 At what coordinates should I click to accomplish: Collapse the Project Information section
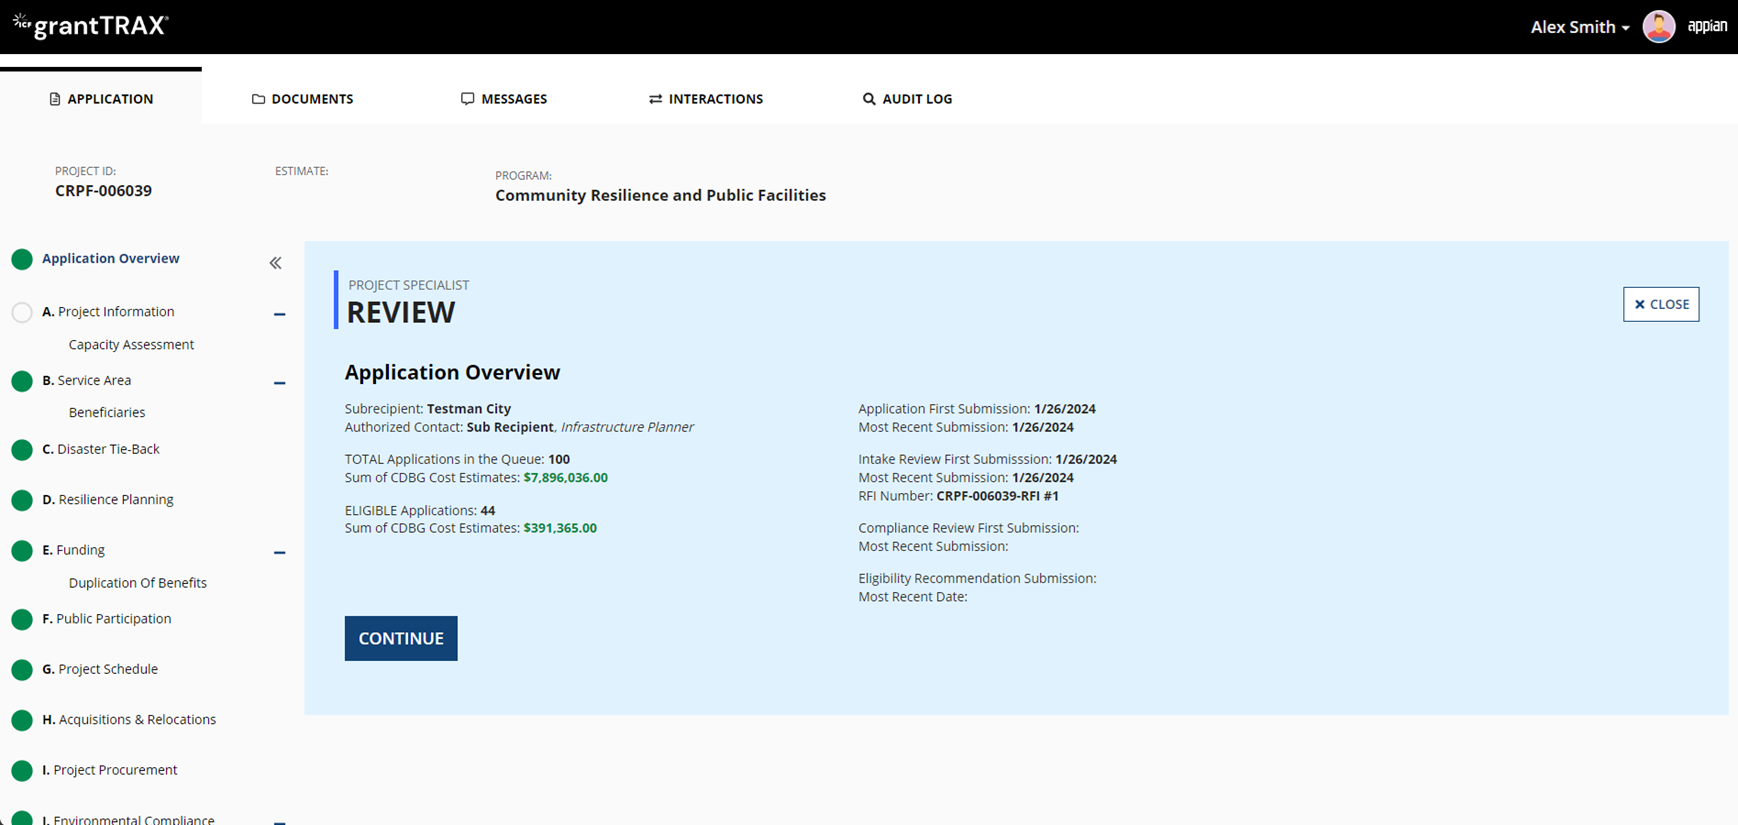coord(280,314)
